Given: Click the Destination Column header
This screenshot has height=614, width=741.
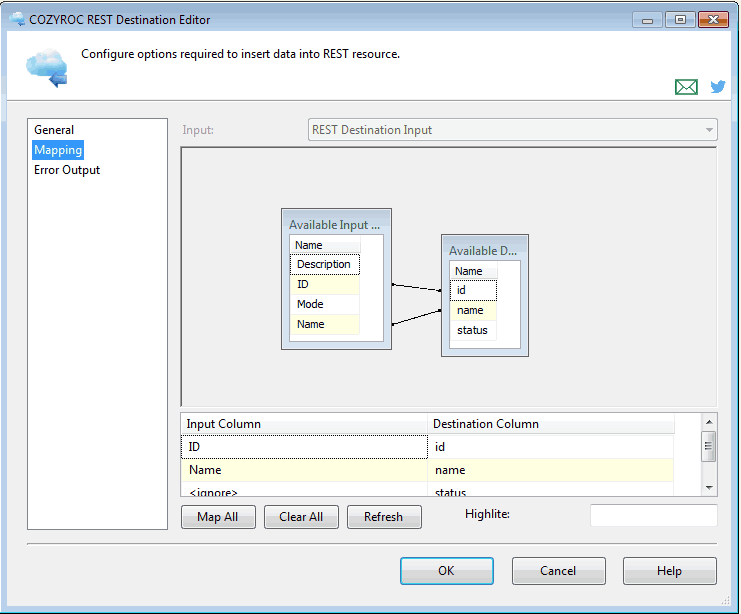Looking at the screenshot, I should click(x=551, y=424).
